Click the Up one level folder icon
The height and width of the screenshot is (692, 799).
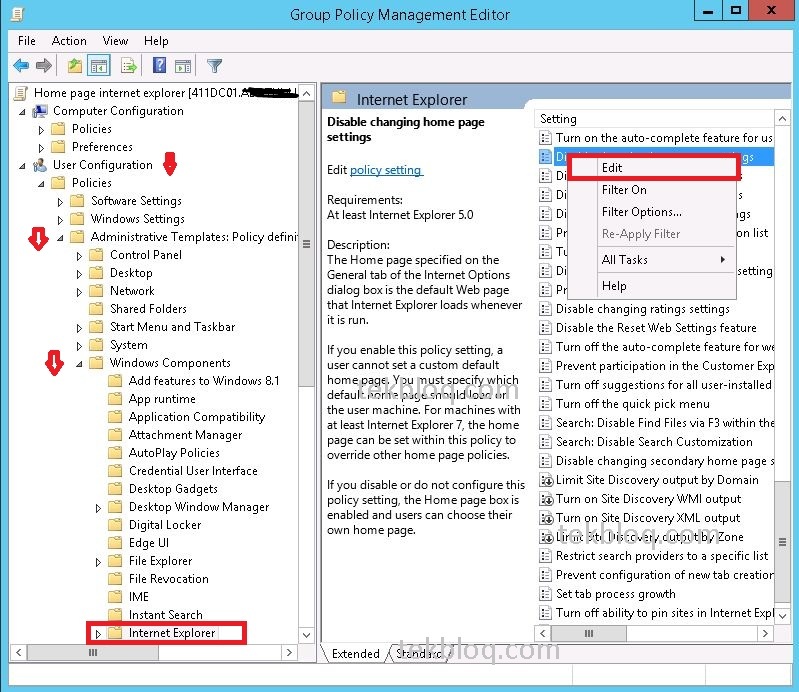(75, 66)
